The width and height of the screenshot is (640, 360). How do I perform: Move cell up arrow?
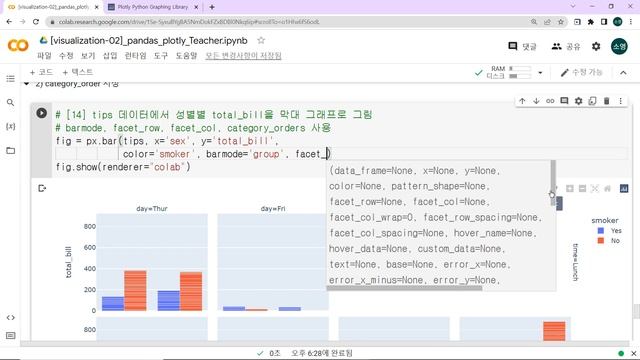pyautogui.click(x=522, y=101)
